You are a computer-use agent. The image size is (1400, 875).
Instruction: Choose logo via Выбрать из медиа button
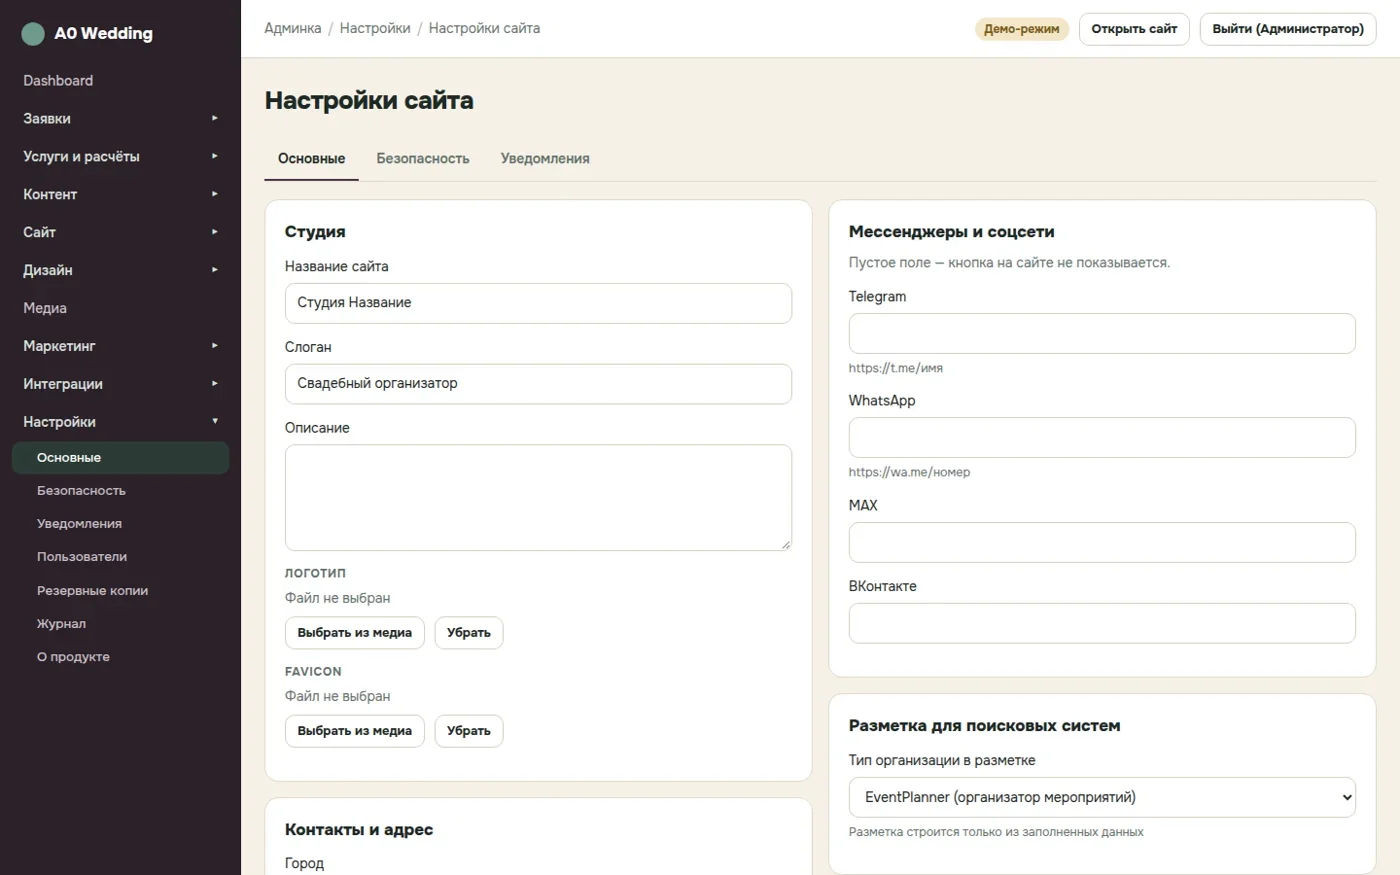coord(355,633)
